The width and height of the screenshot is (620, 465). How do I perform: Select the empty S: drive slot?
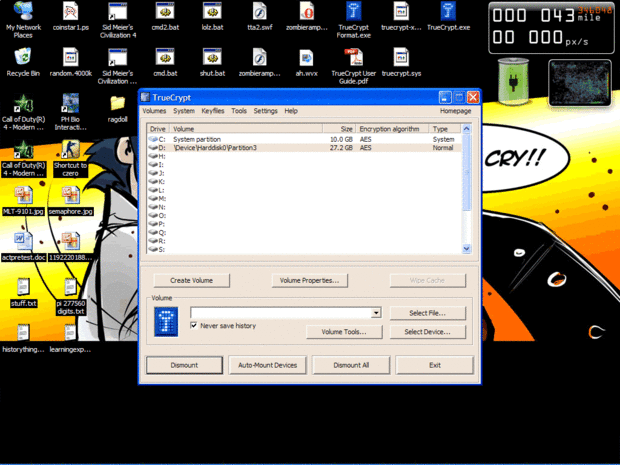coord(157,250)
